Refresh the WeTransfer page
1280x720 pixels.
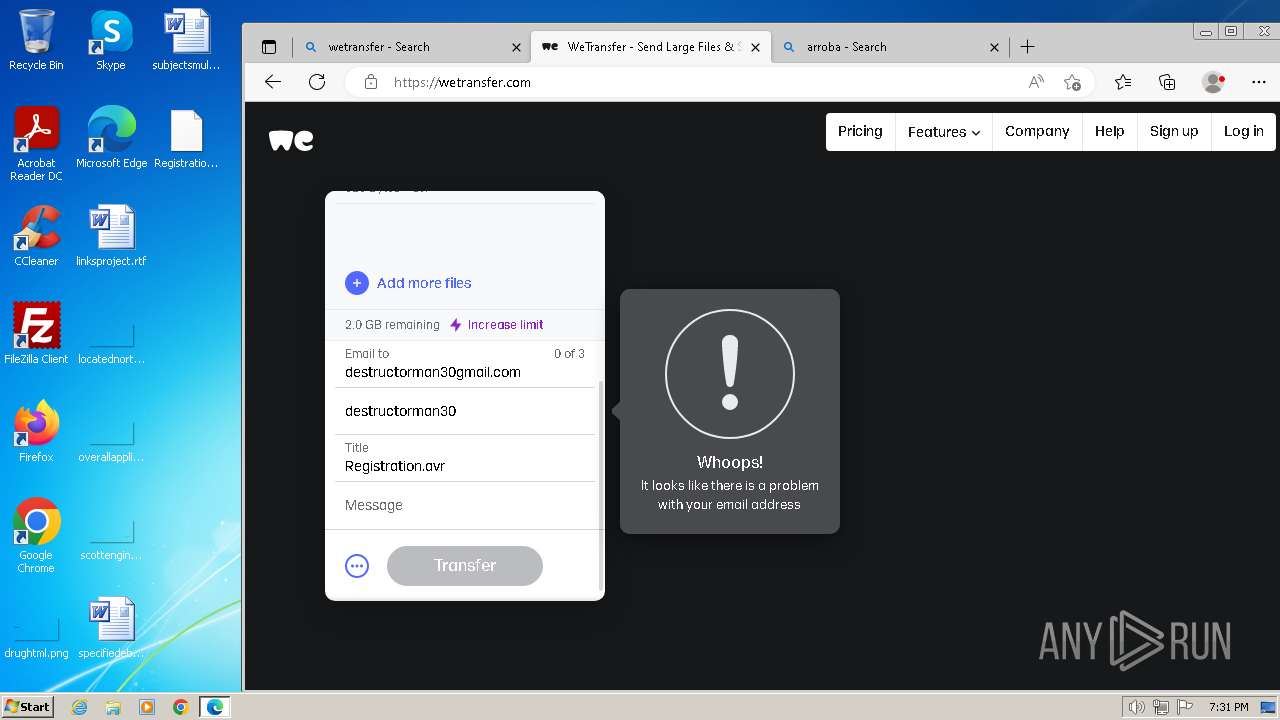tap(317, 82)
